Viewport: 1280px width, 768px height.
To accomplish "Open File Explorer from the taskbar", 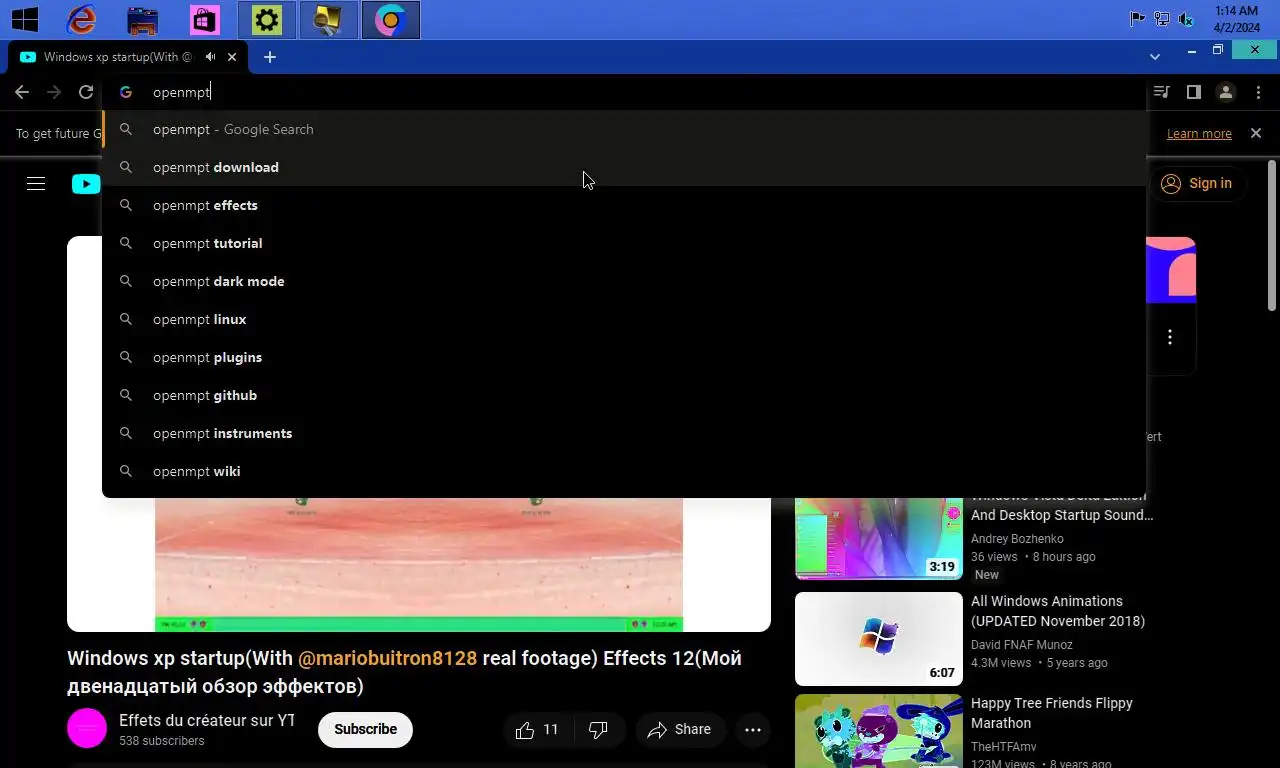I will coord(143,19).
